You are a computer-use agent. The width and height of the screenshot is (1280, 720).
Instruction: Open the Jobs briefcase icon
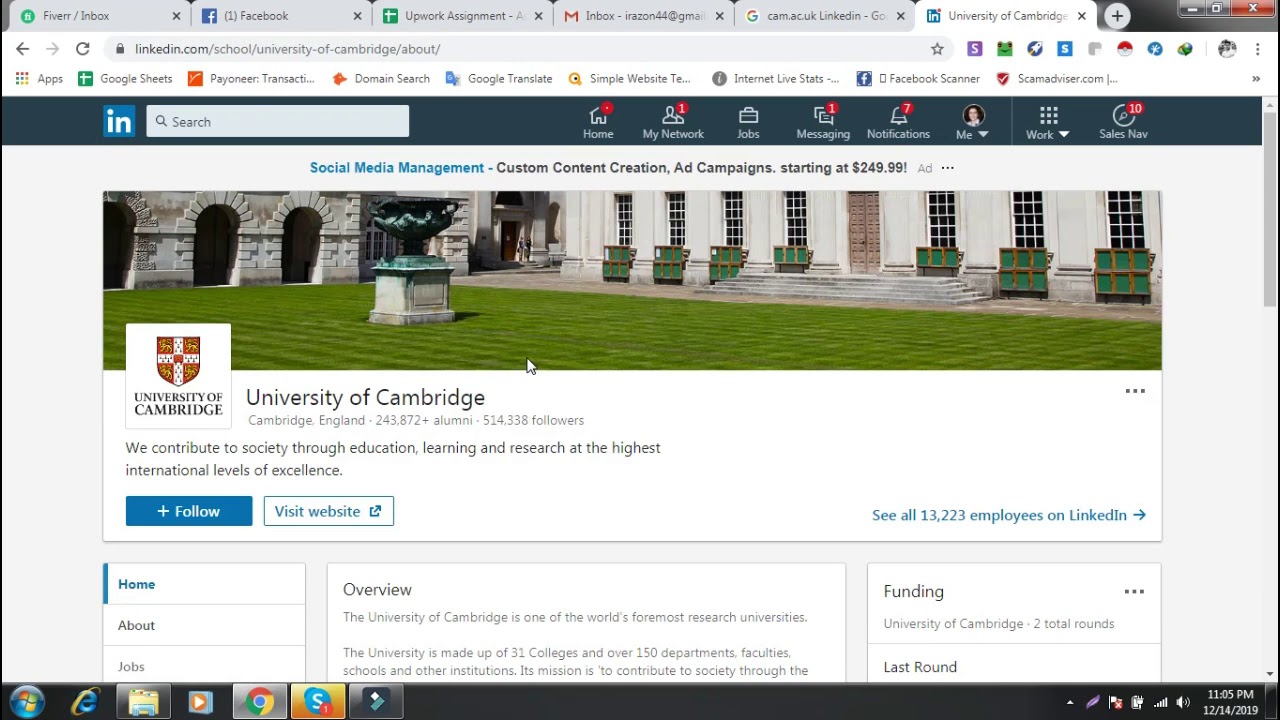(x=748, y=122)
